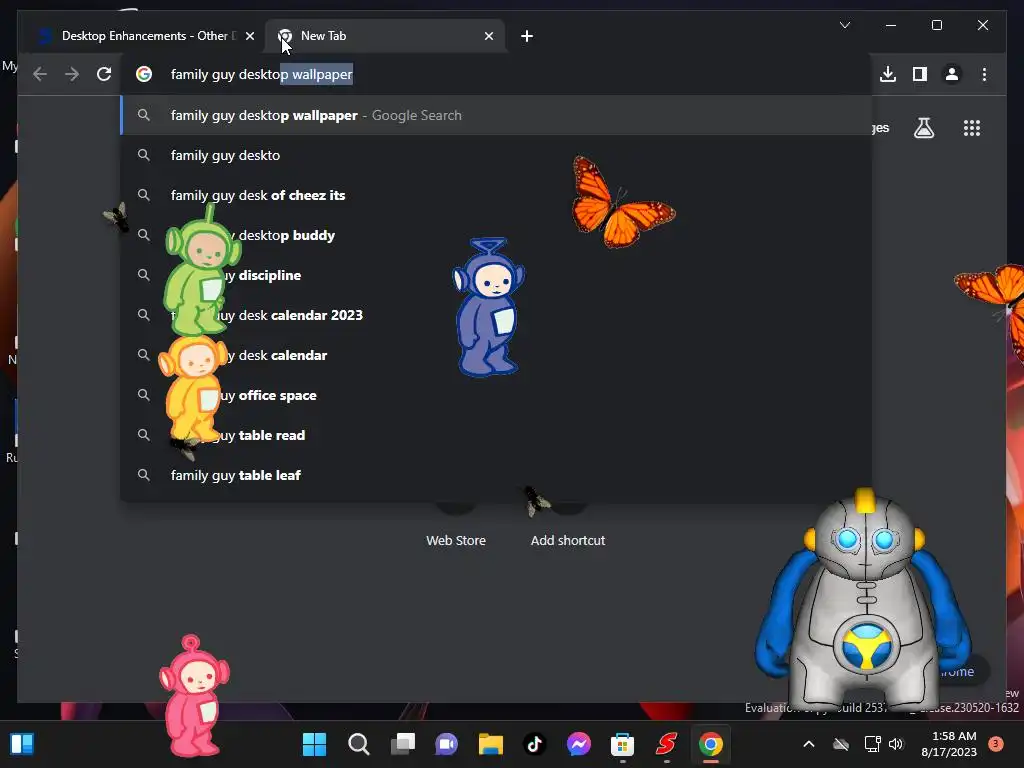Click the blue Tinky Winky character
This screenshot has width=1024, height=768.
[x=488, y=307]
